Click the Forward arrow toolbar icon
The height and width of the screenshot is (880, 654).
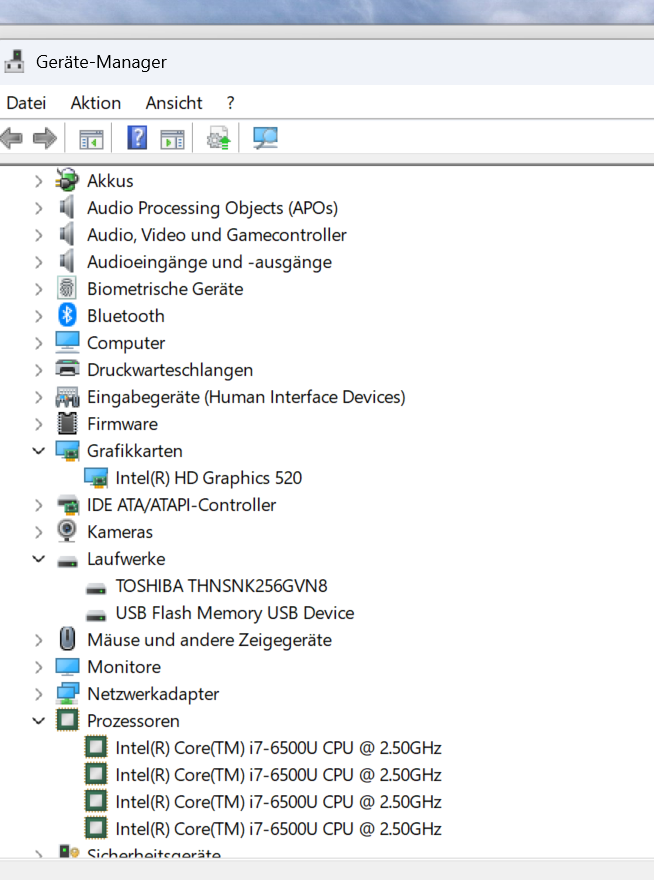pyautogui.click(x=45, y=138)
